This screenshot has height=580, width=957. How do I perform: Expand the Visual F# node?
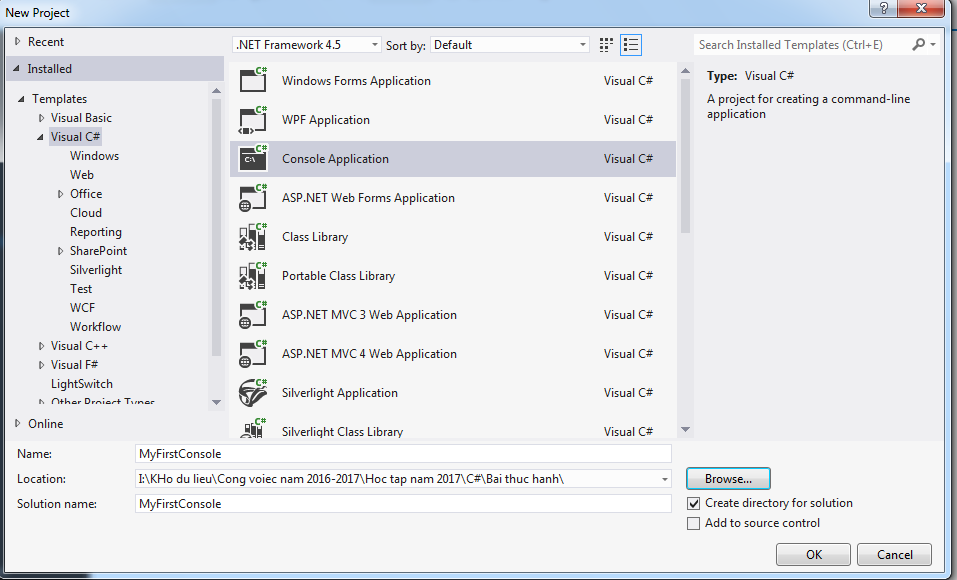coord(42,365)
